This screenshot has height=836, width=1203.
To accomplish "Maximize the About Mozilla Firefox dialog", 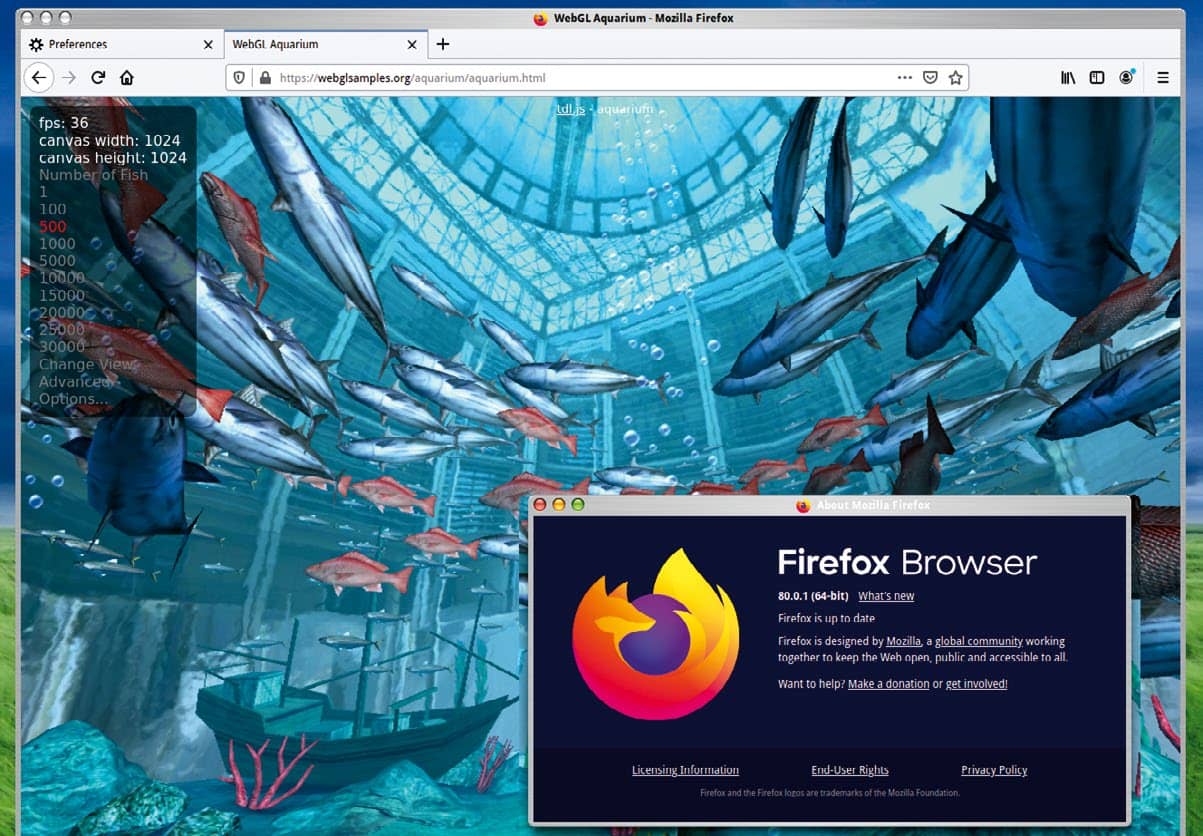I will (x=578, y=505).
